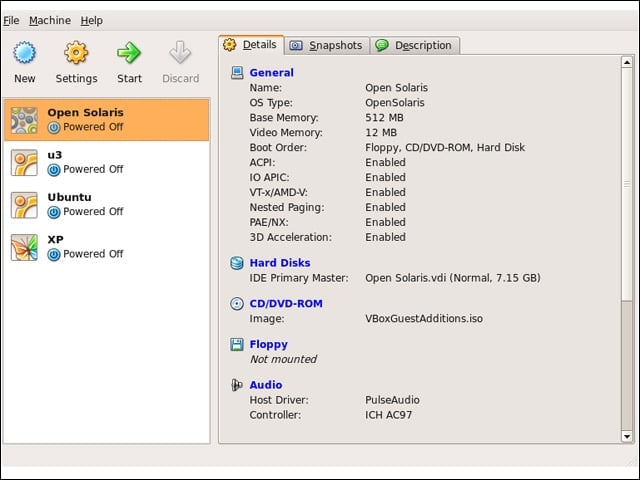The image size is (640, 480).
Task: Click the grayed Discard arrow icon
Action: point(180,52)
